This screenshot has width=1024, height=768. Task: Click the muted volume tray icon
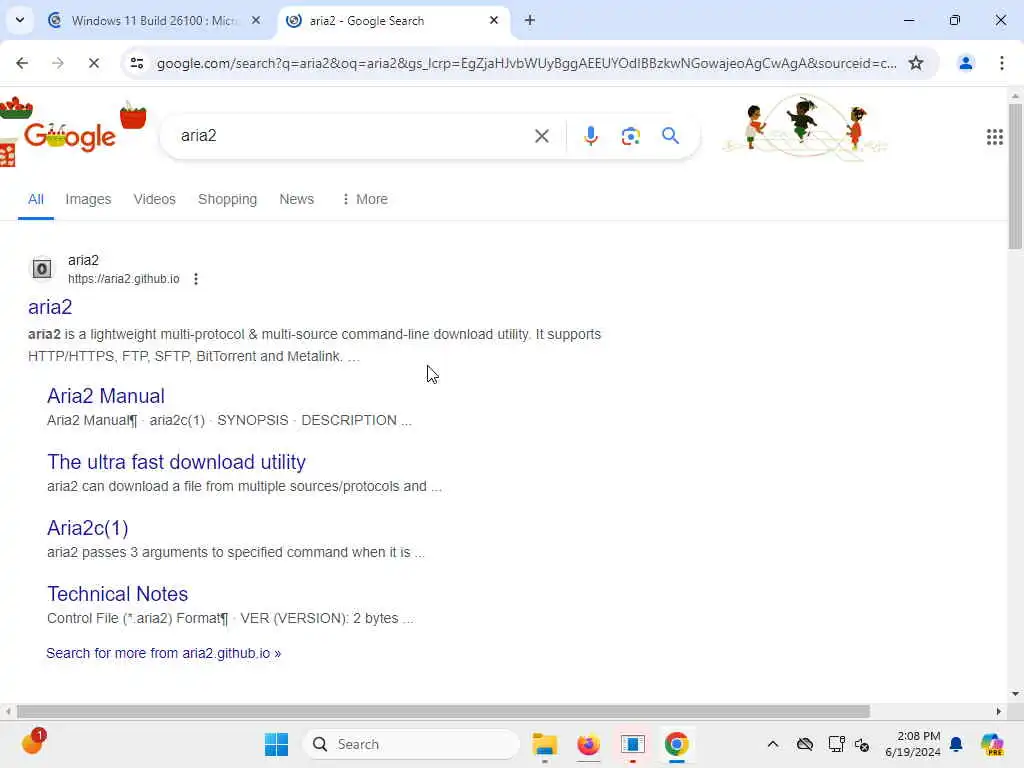click(x=862, y=744)
